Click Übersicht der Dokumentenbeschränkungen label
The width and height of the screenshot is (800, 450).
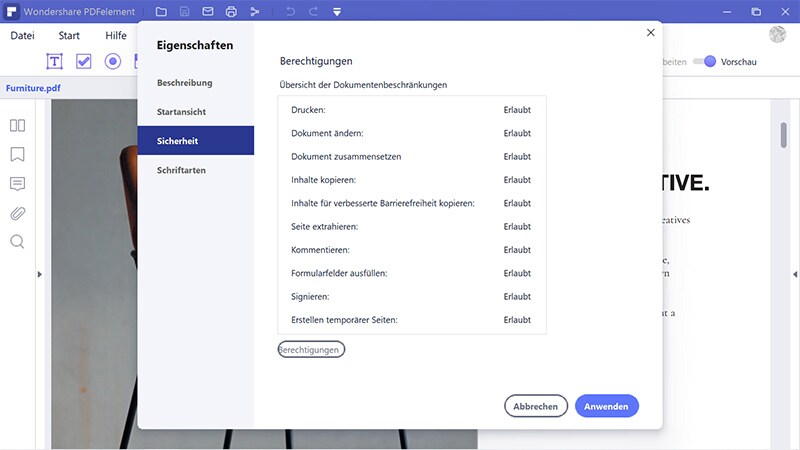coord(363,85)
